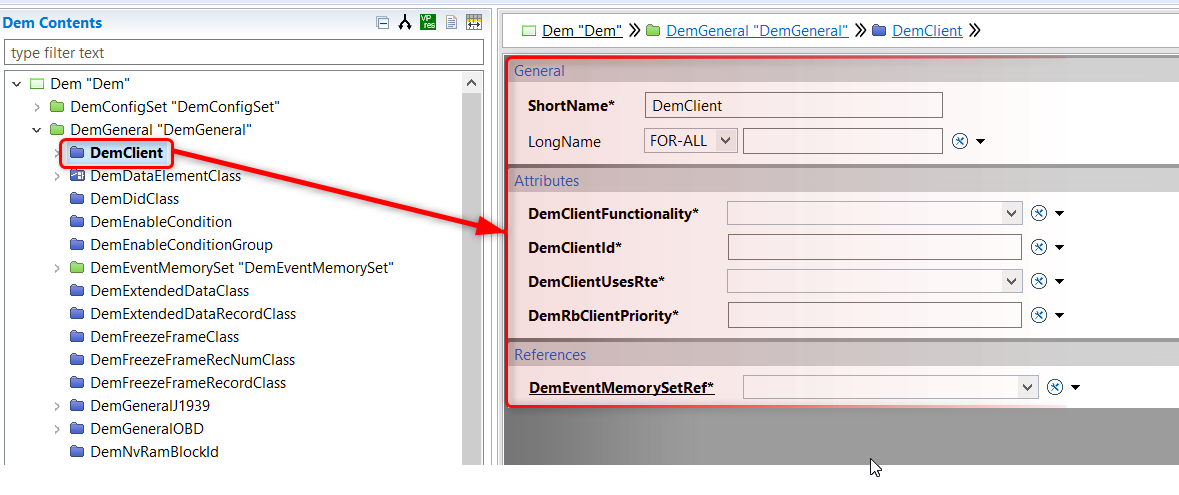This screenshot has height=495, width=1179.
Task: Click into the DemRbClientPriority input field
Action: 874,315
